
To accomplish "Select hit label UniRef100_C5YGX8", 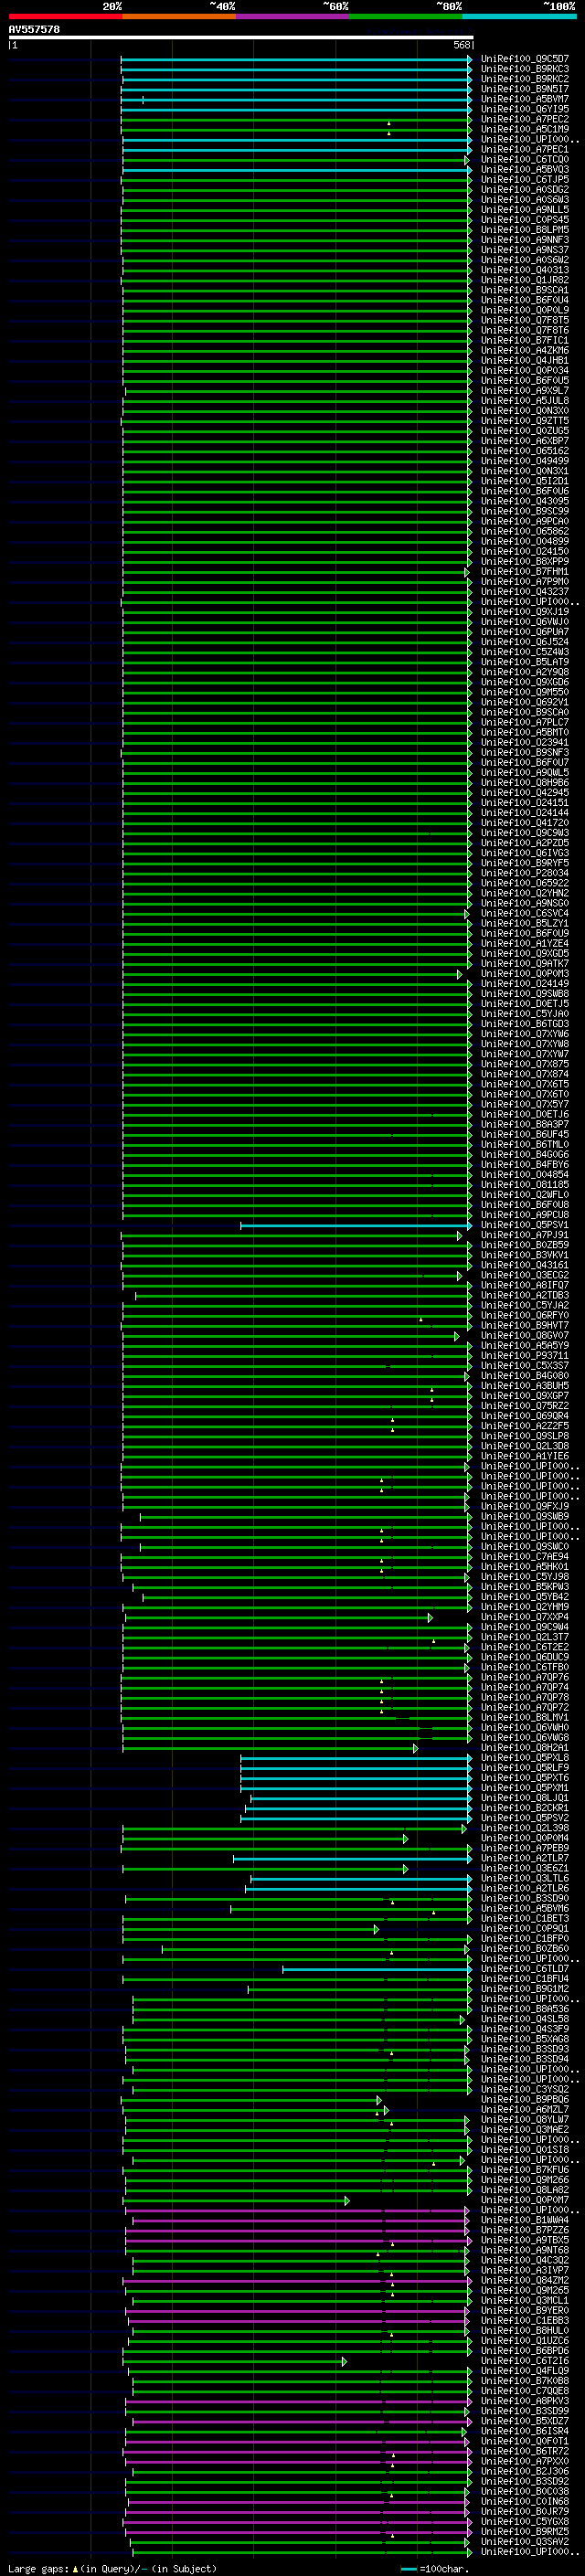I will tap(525, 2523).
